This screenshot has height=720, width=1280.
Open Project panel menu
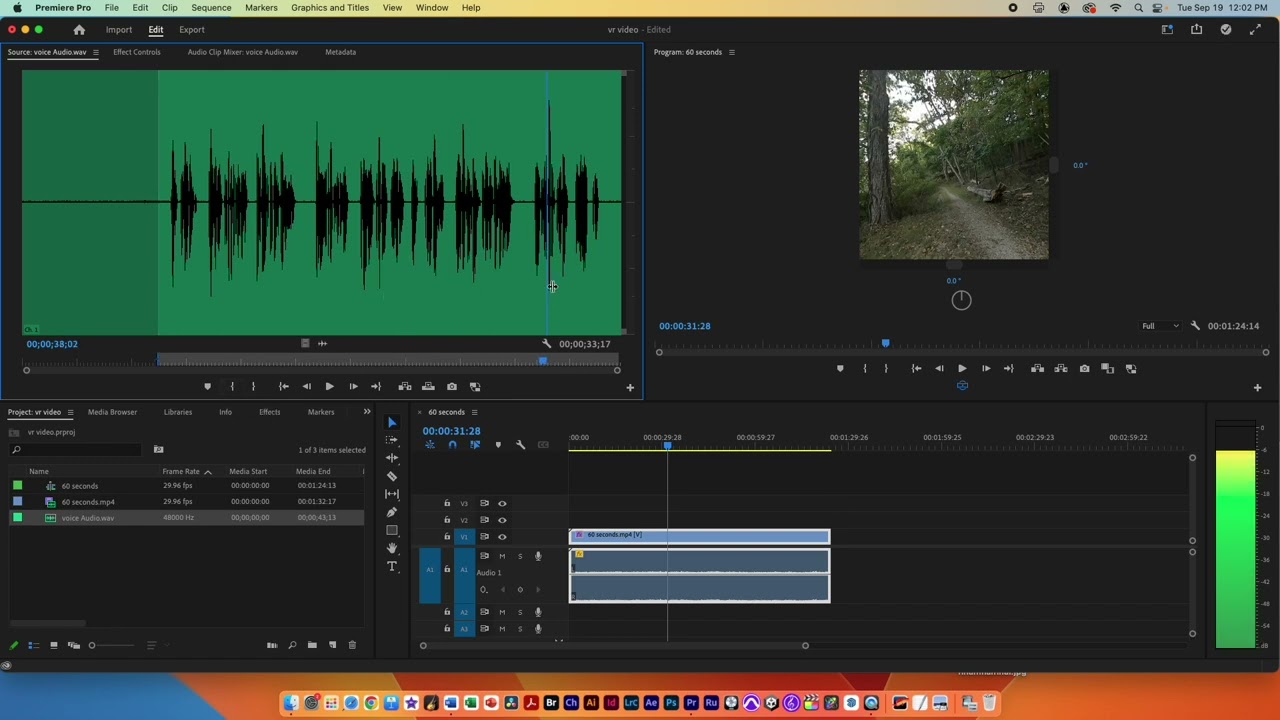pyautogui.click(x=69, y=412)
